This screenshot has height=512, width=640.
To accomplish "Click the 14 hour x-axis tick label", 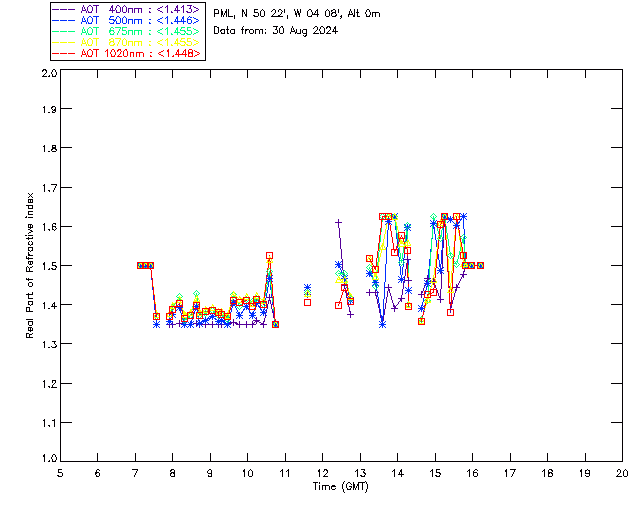I will click(x=398, y=473).
